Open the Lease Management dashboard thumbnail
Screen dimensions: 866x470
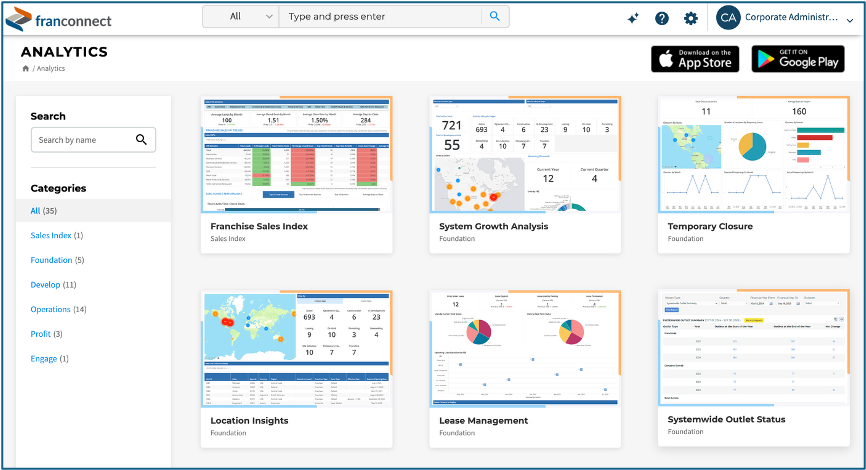click(524, 348)
